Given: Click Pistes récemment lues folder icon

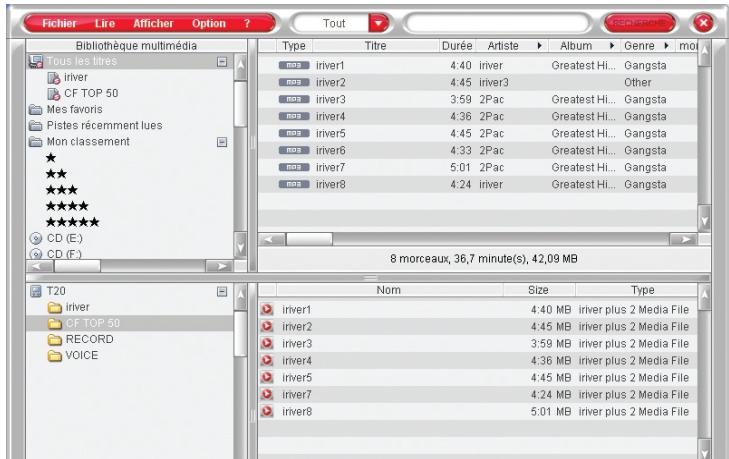Looking at the screenshot, I should tap(36, 126).
